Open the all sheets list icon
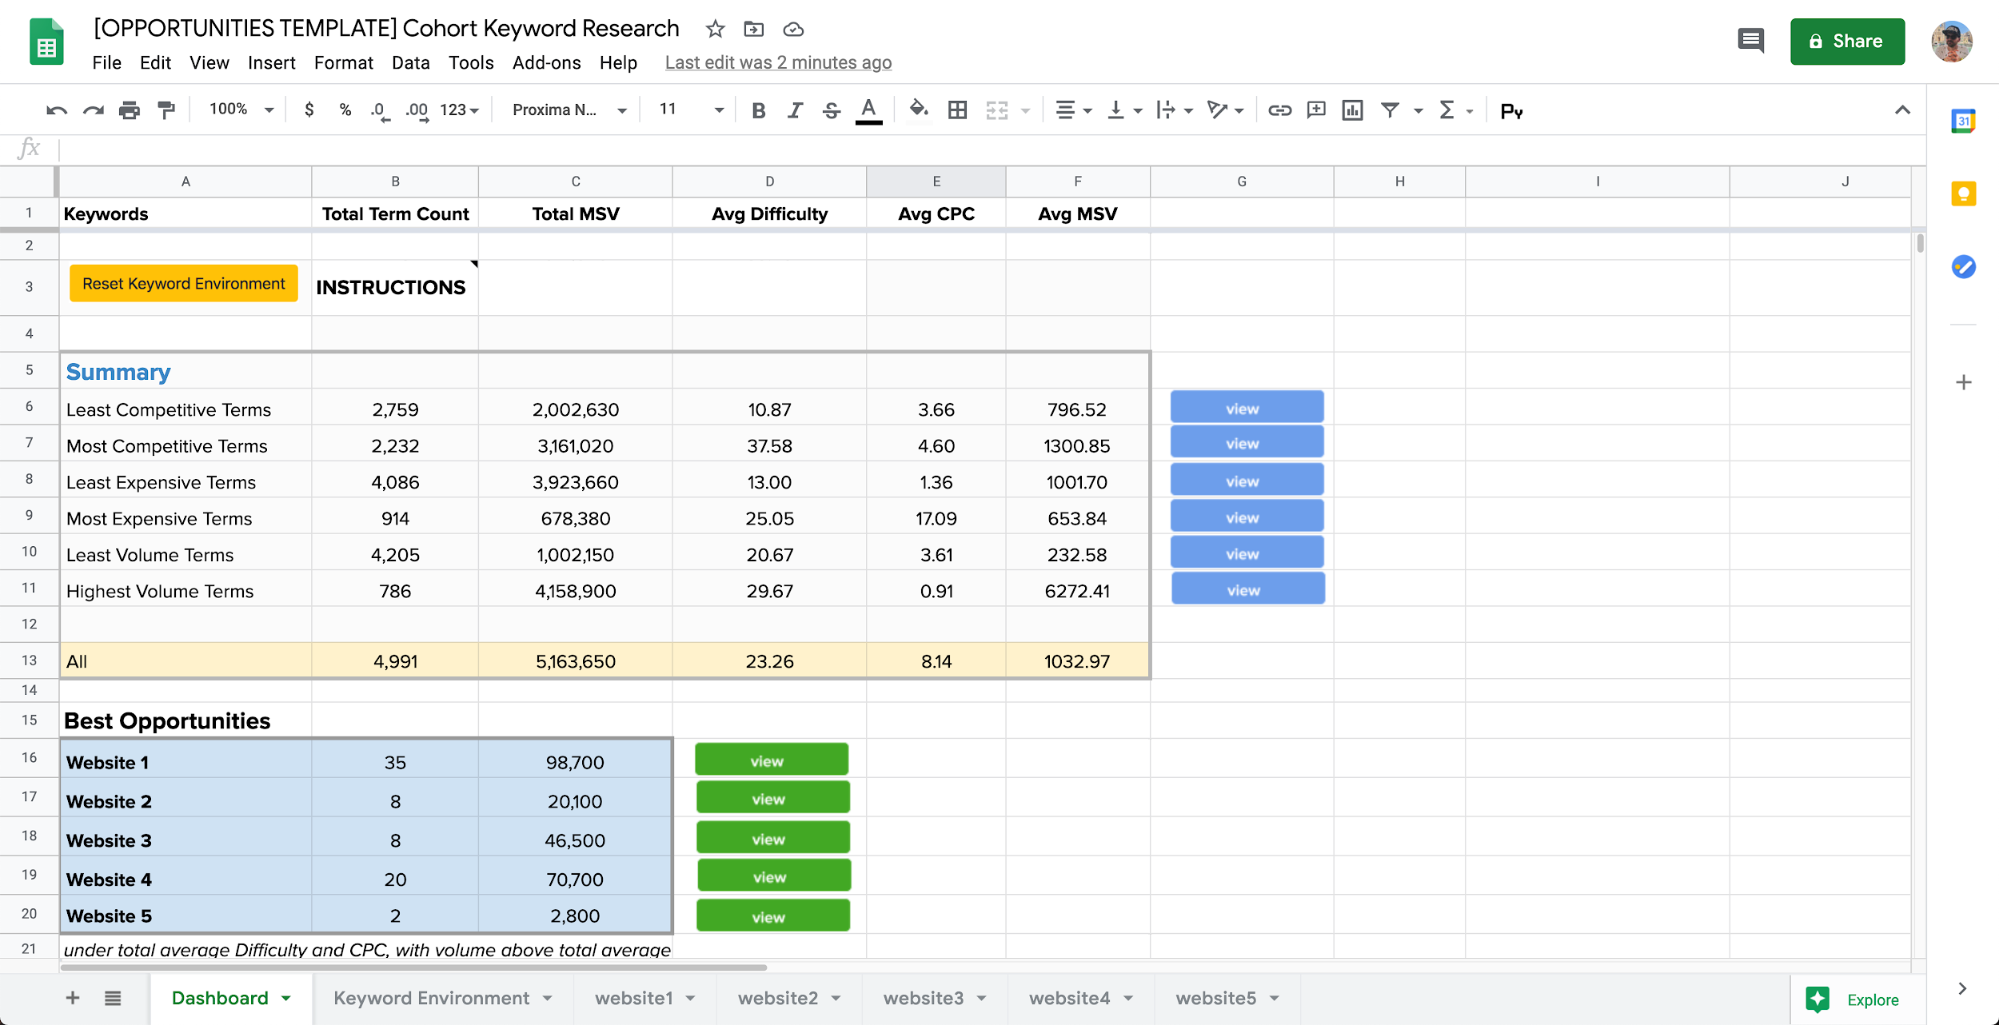The width and height of the screenshot is (1999, 1026). point(113,998)
